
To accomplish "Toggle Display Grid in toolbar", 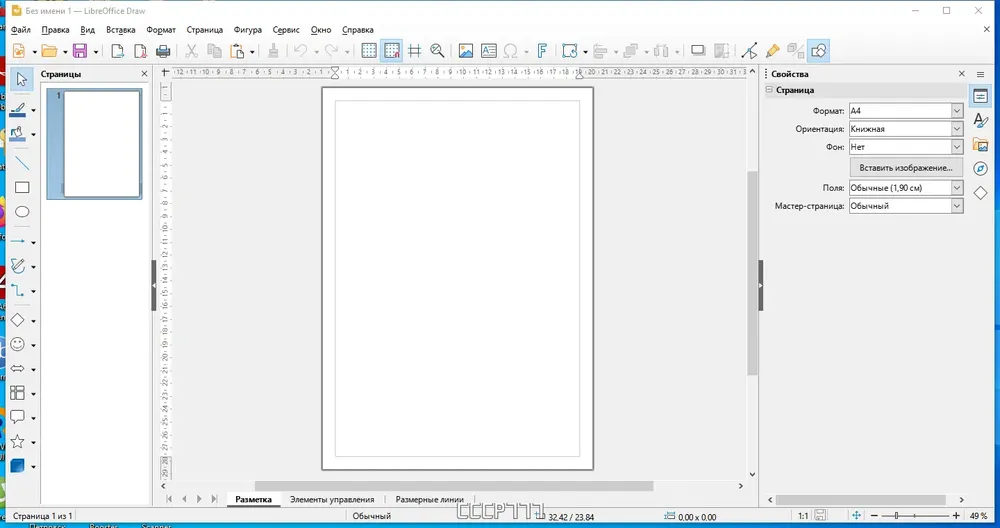I will [x=369, y=51].
